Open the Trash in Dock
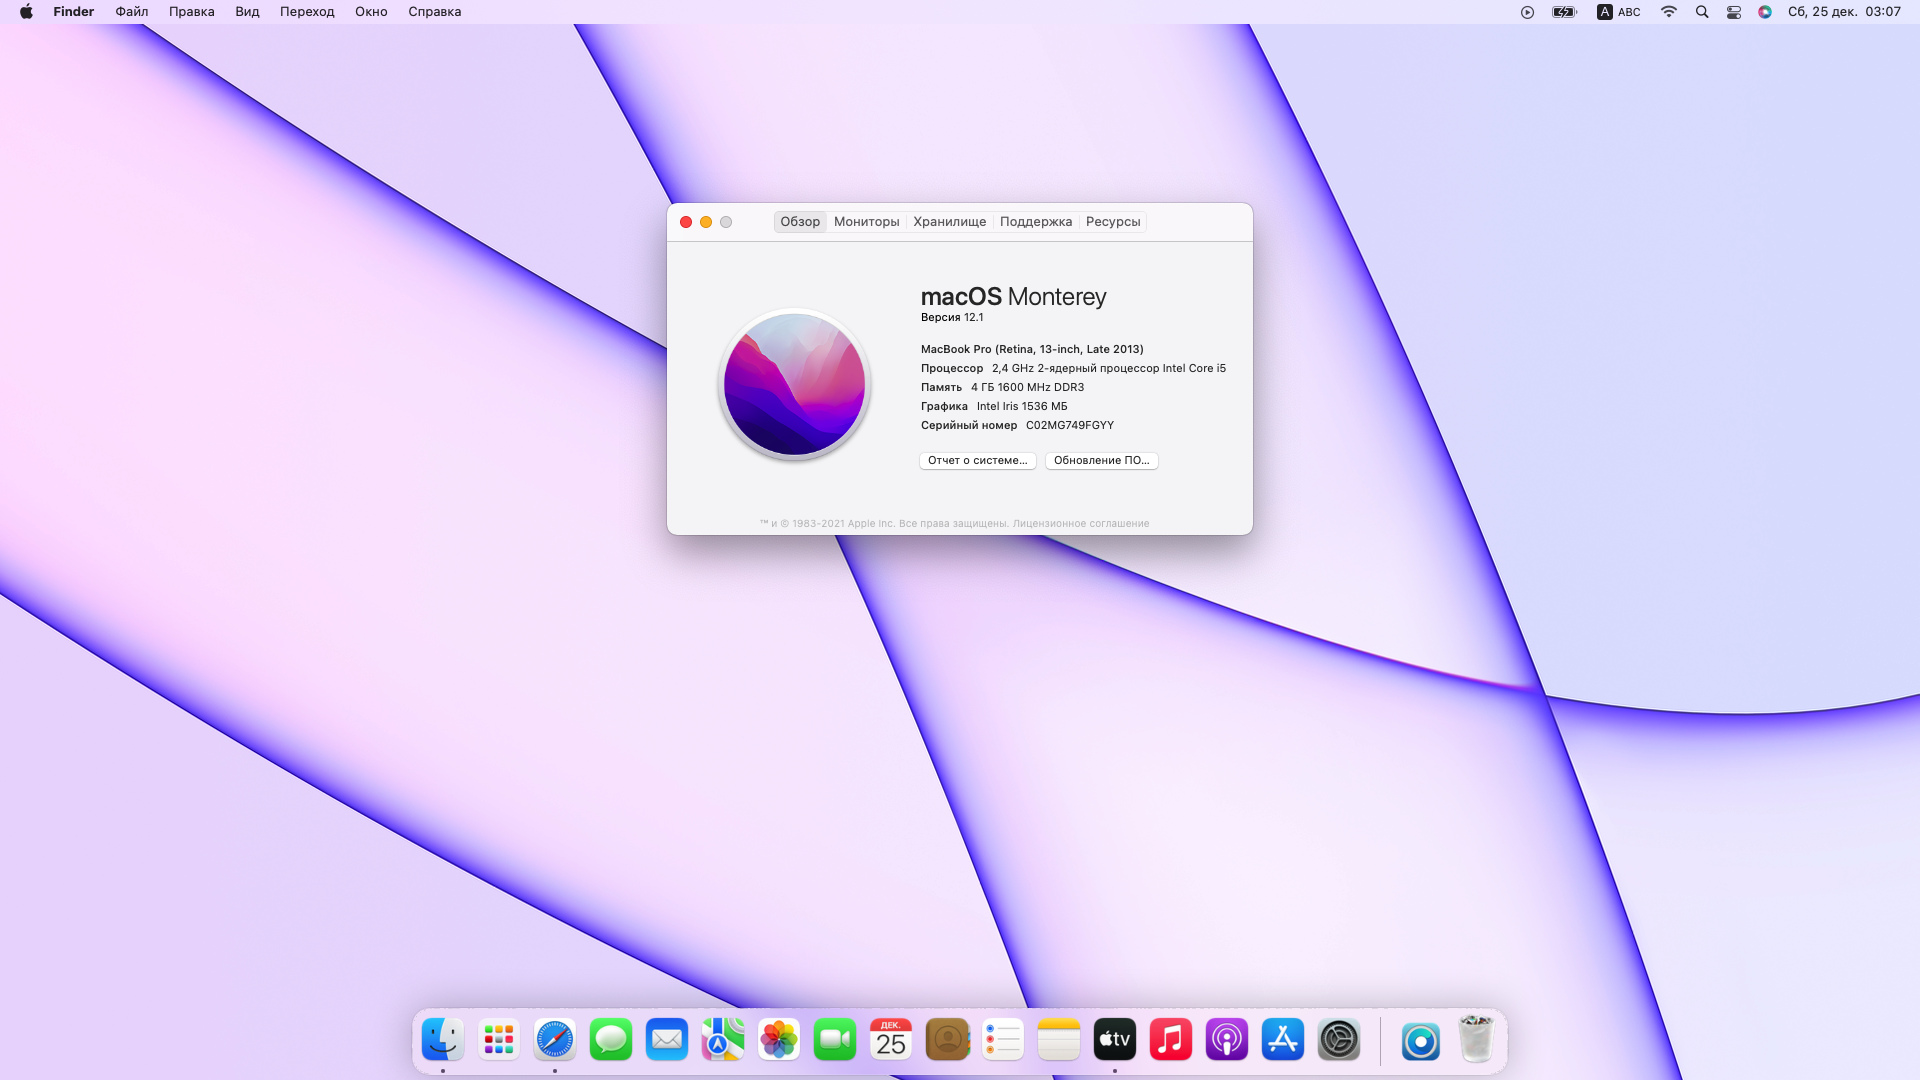 1476,1040
